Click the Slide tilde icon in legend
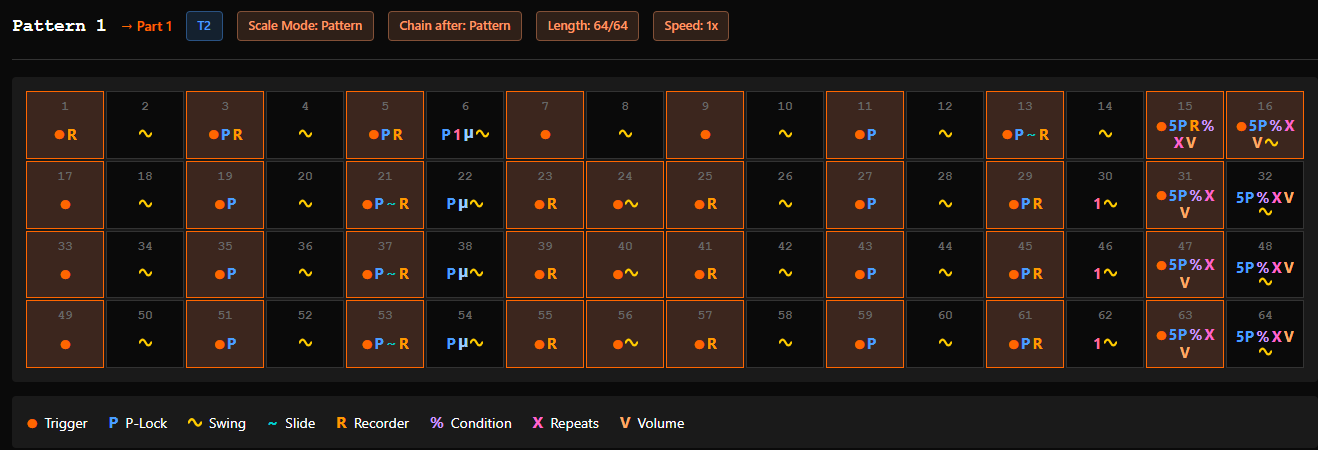Viewport: 1318px width, 450px height. click(x=272, y=423)
